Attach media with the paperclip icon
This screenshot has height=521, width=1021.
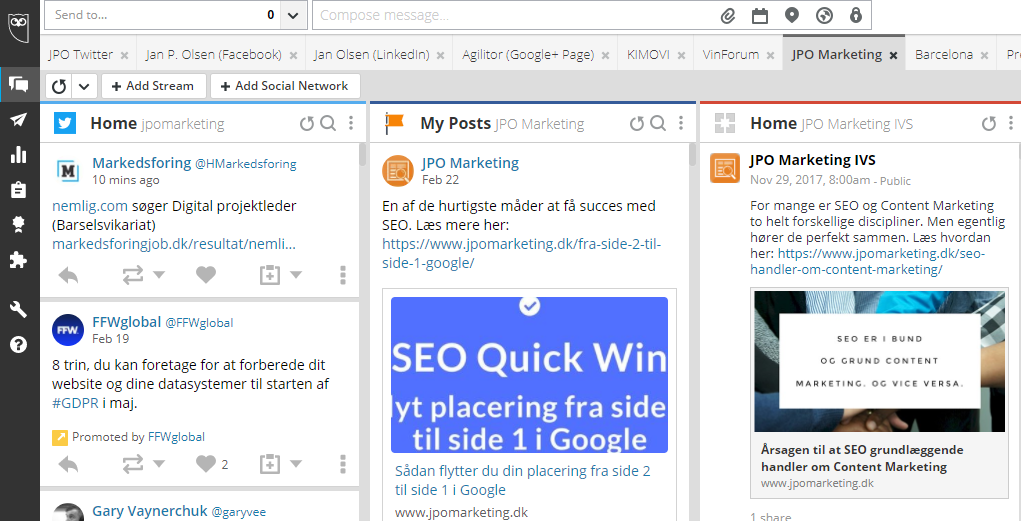pos(727,16)
